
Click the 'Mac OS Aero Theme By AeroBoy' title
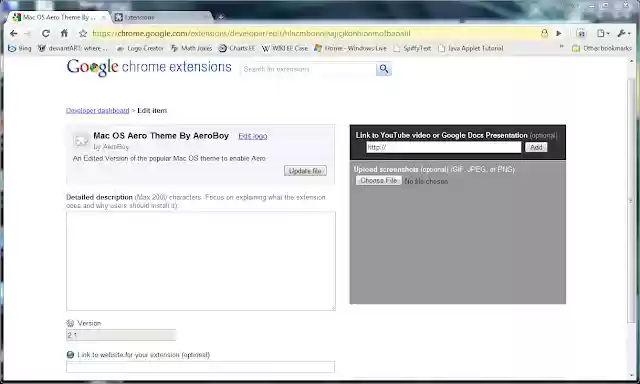point(161,136)
